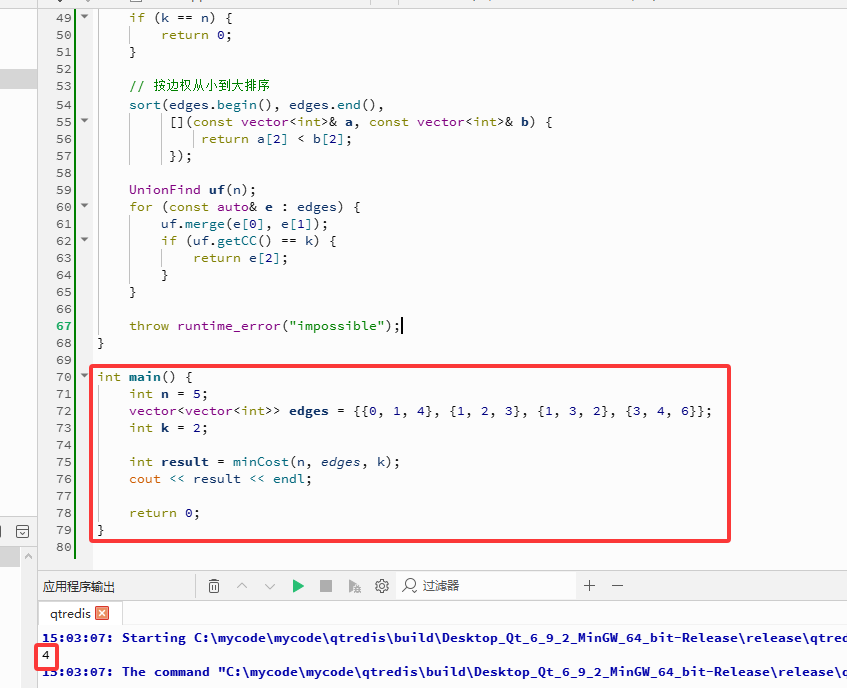This screenshot has height=688, width=847.
Task: Go to next output item arrow
Action: click(x=270, y=586)
